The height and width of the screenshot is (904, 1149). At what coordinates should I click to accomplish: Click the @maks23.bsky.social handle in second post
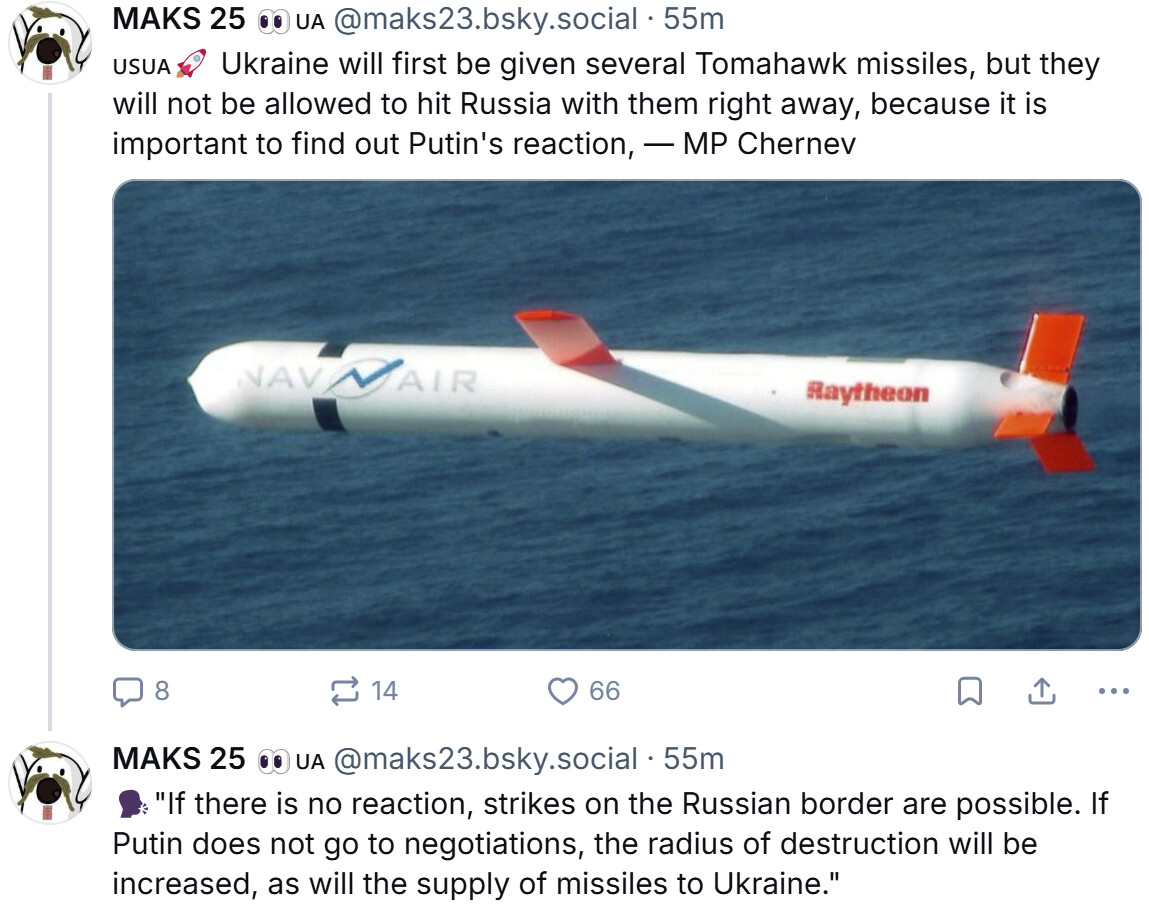tap(484, 759)
